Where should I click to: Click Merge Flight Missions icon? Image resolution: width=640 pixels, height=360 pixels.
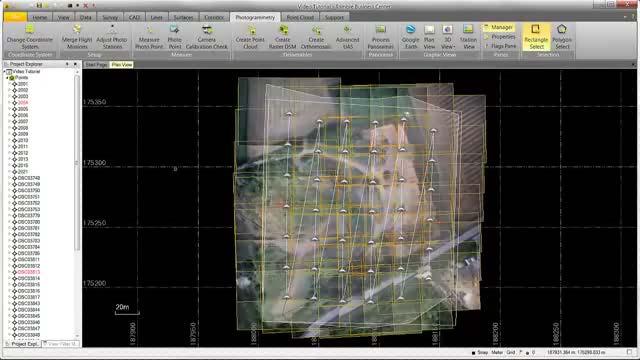[77, 29]
